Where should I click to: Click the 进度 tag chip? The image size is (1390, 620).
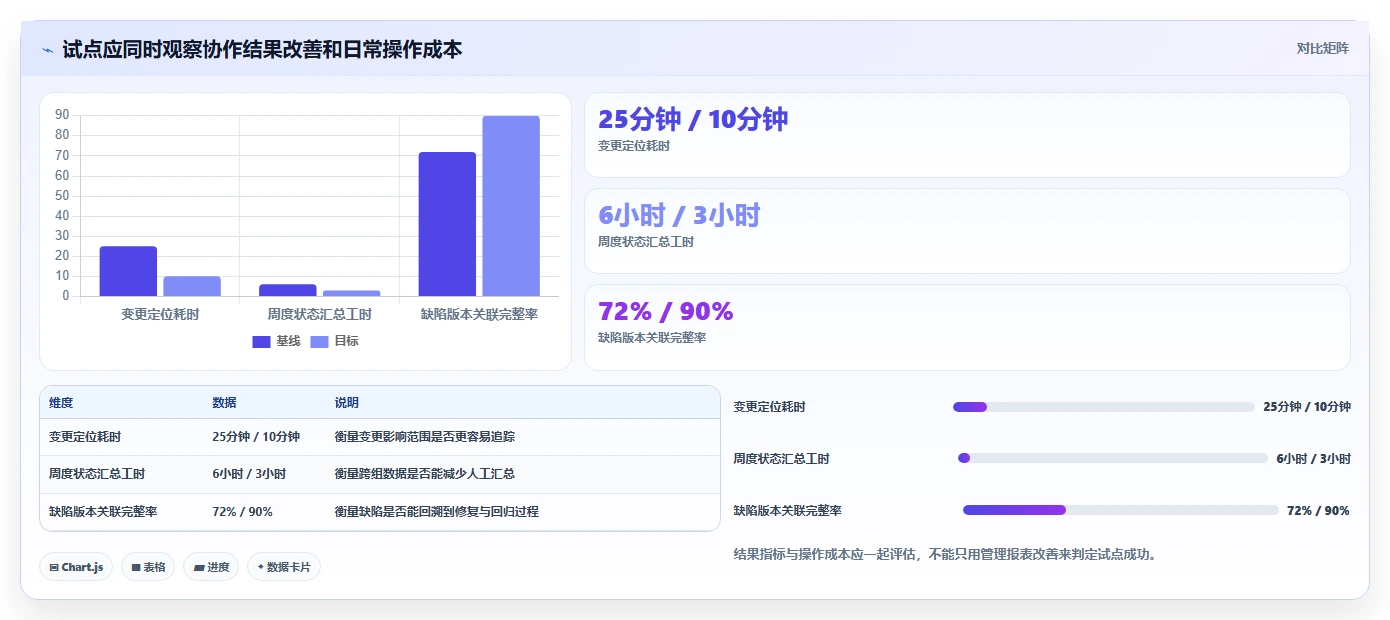pos(211,567)
